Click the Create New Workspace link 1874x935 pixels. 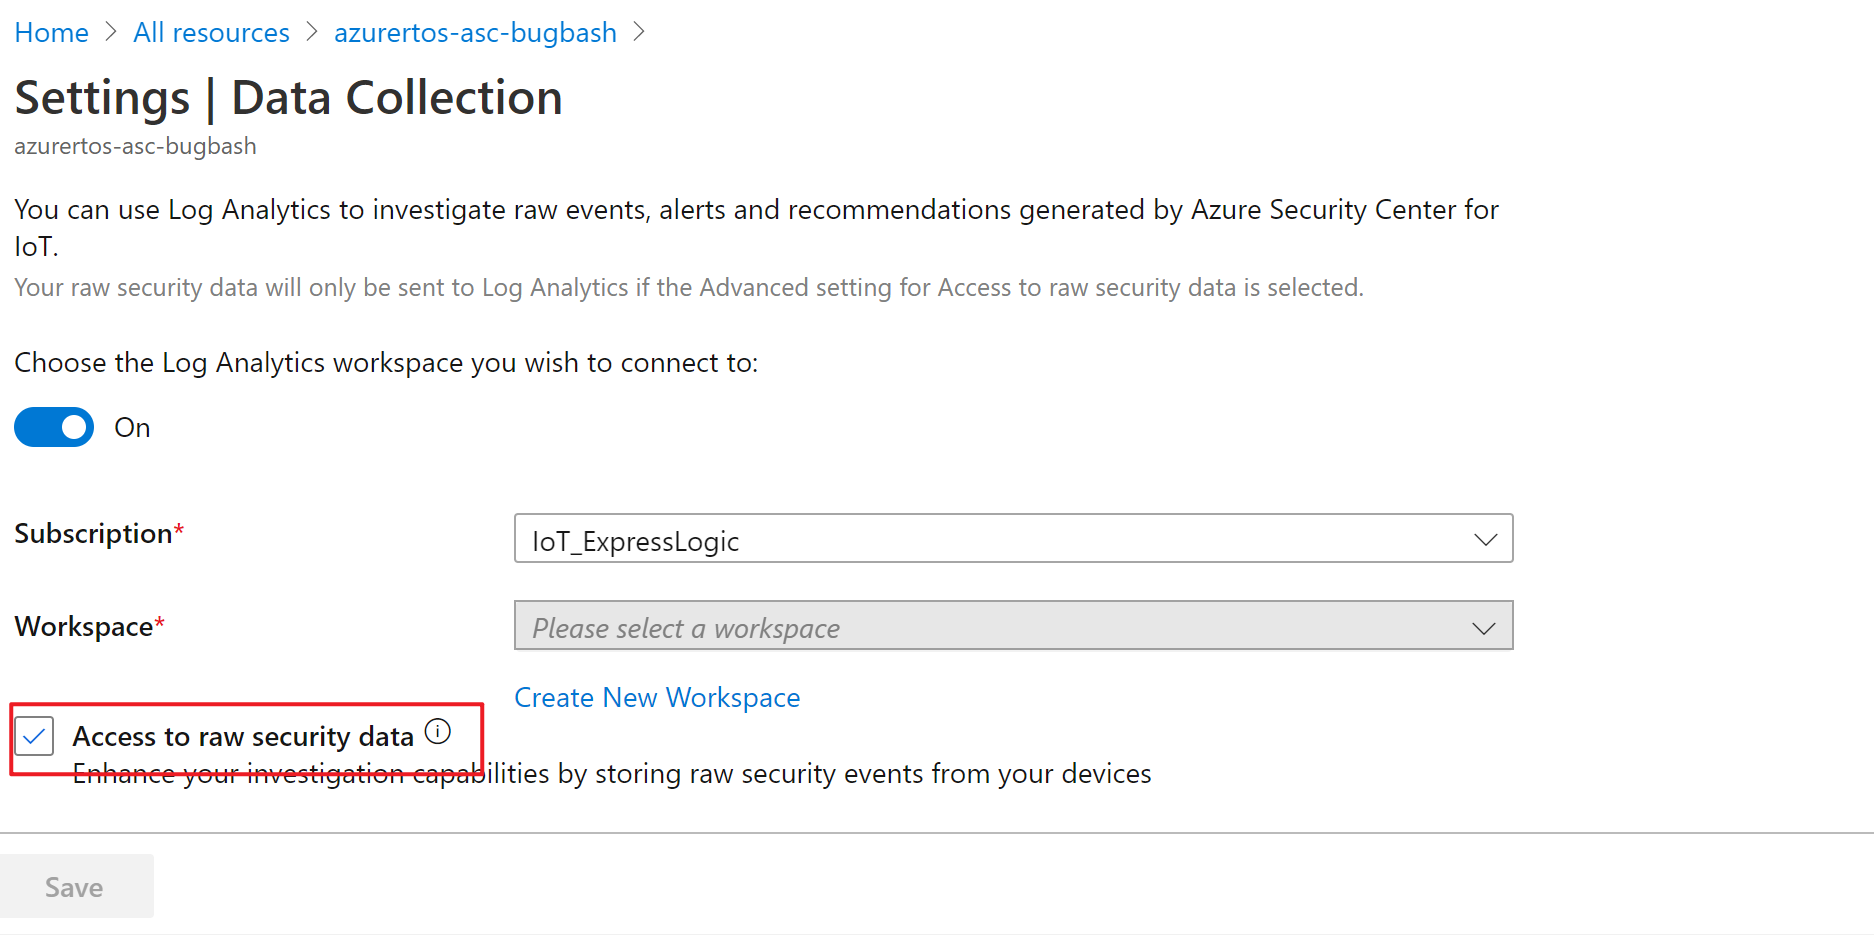tap(657, 697)
